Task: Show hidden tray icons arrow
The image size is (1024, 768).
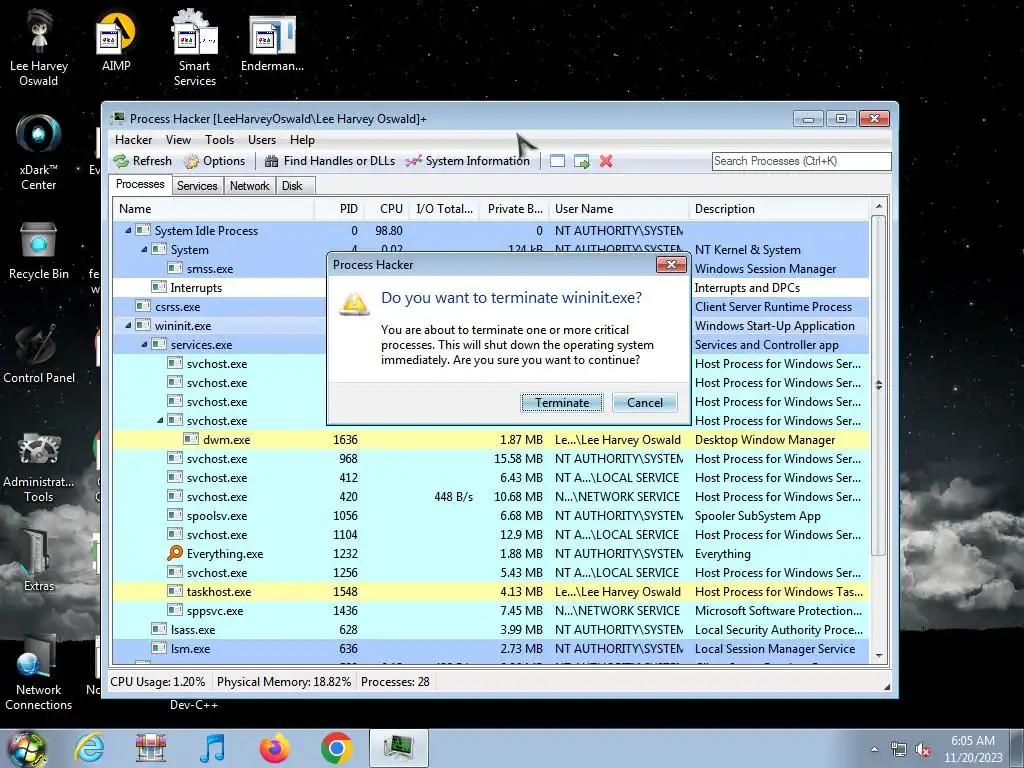Action: point(874,750)
